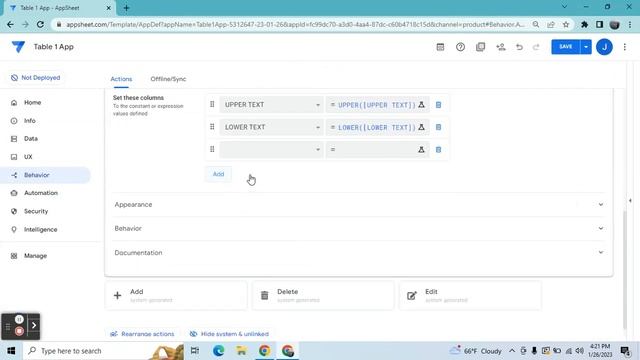Delete the LOWER TEXT column assignment

438,127
